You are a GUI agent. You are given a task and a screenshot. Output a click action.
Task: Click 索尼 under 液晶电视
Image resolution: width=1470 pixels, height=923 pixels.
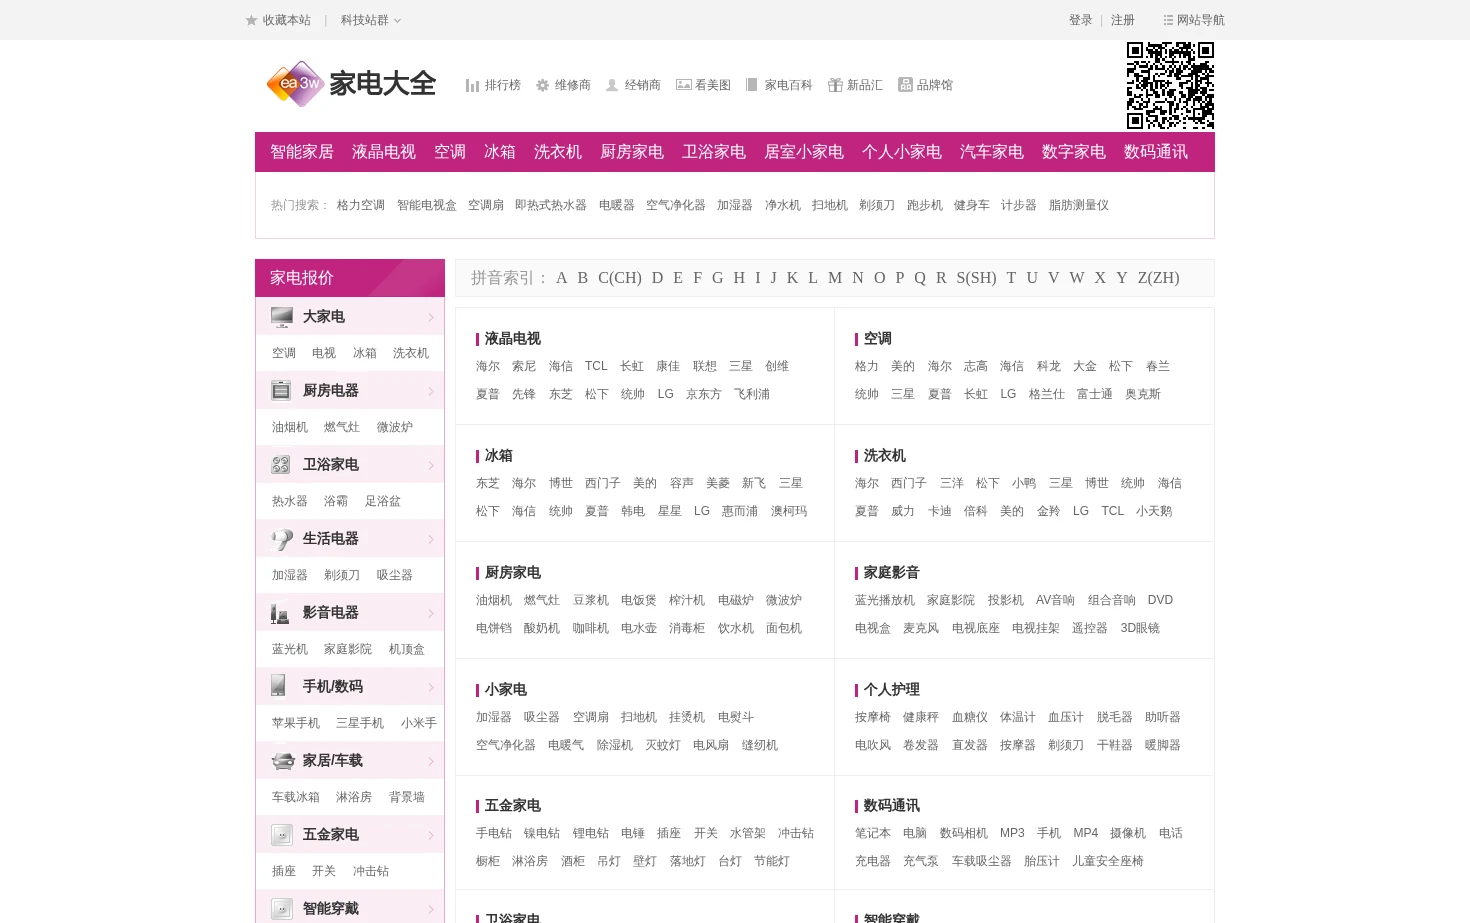524,366
